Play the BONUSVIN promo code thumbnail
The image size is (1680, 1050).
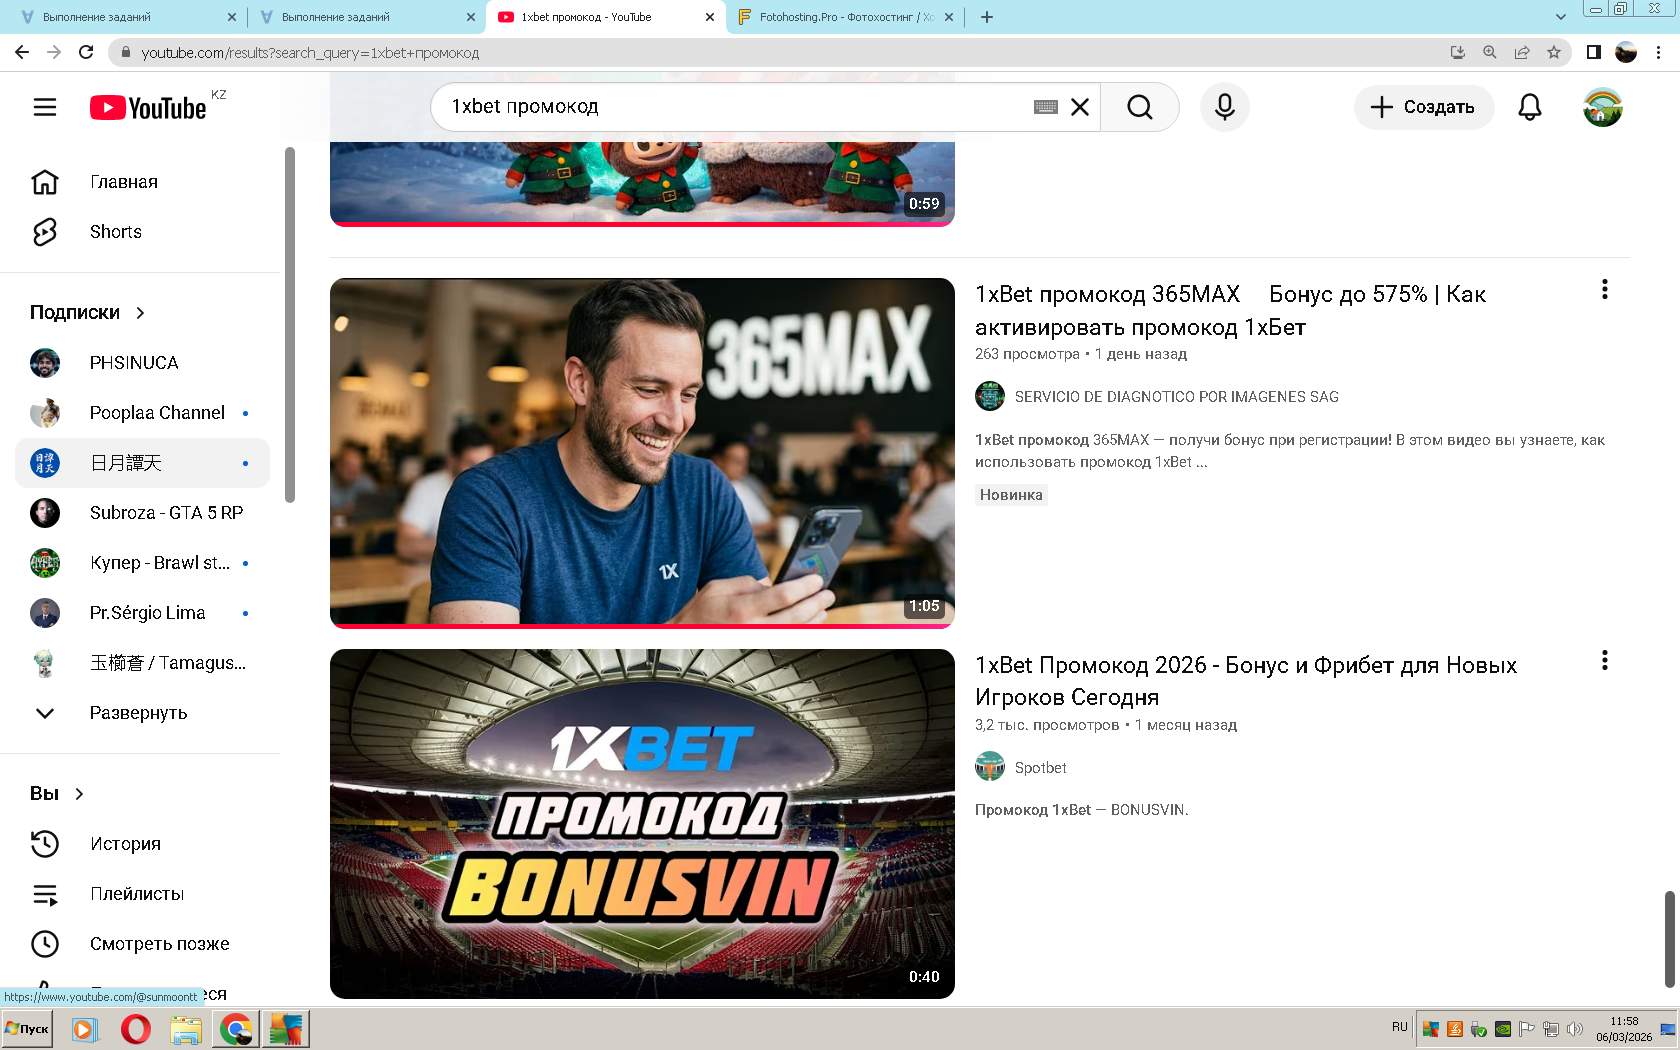point(642,824)
